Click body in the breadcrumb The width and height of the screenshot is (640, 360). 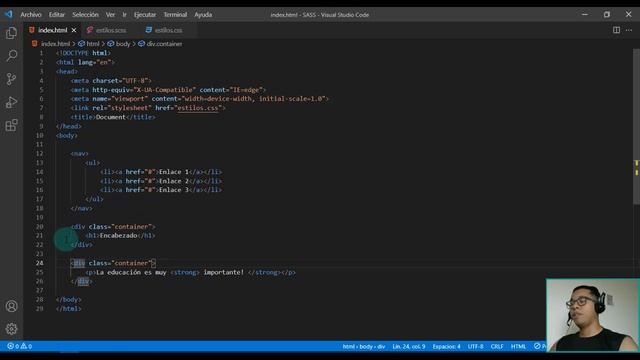pos(123,44)
